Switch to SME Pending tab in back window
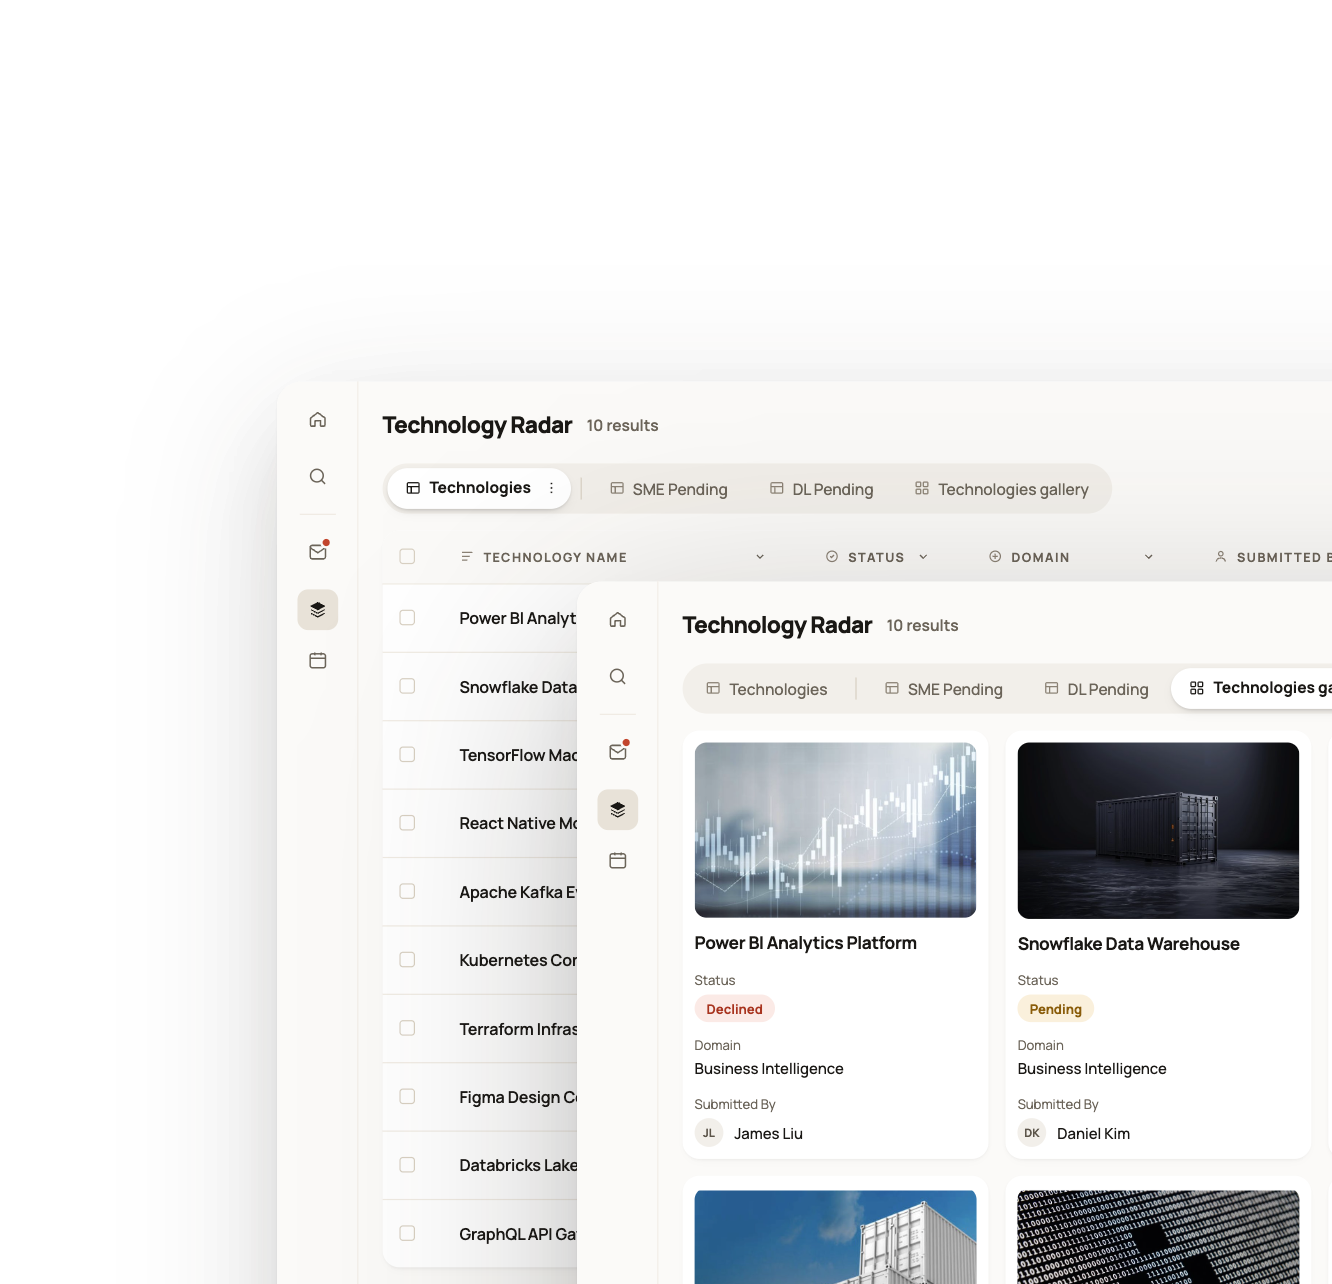Screen dimensions: 1332x1284 coord(669,489)
